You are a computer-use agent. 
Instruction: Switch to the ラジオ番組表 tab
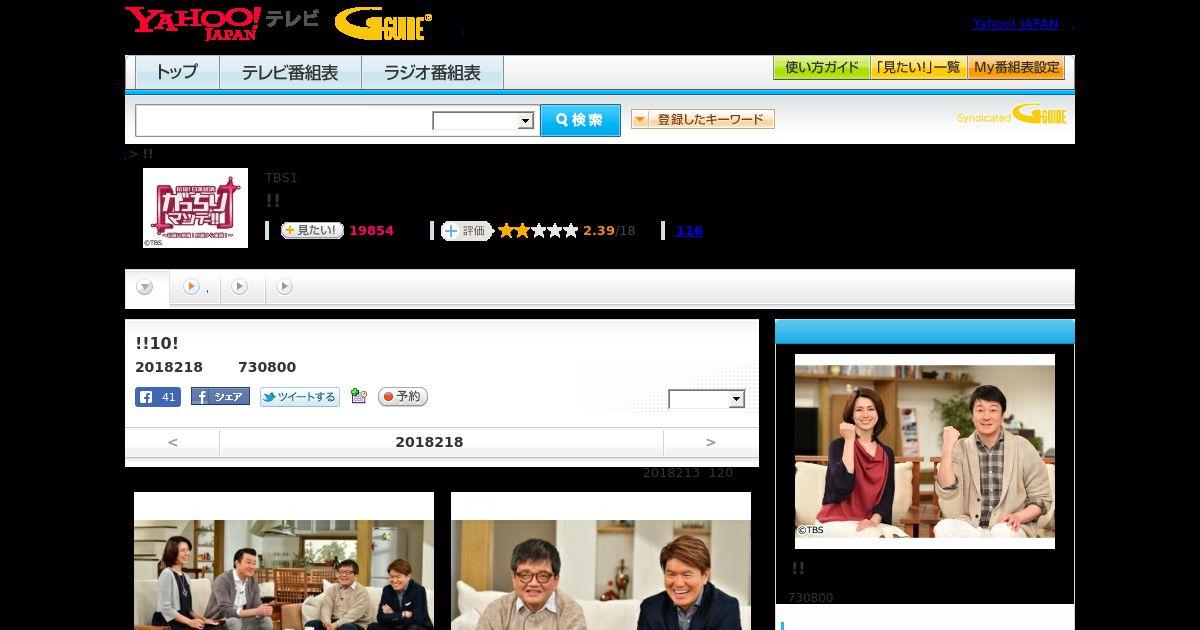pos(432,73)
